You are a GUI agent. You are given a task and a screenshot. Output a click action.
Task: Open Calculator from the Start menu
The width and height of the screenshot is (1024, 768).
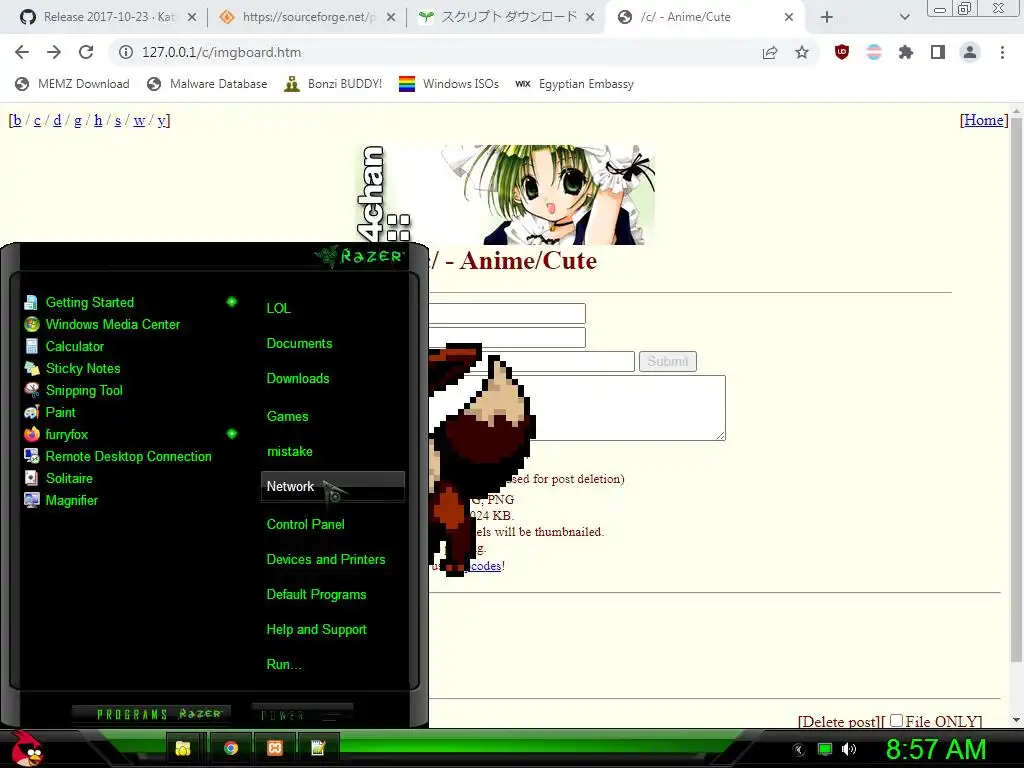64,346
